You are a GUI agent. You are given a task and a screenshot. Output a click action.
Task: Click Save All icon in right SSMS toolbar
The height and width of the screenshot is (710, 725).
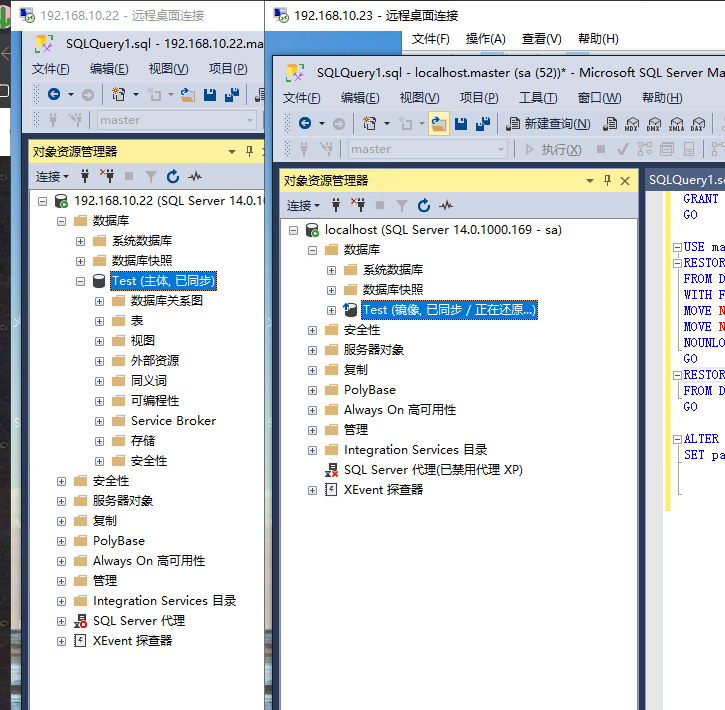[x=483, y=124]
